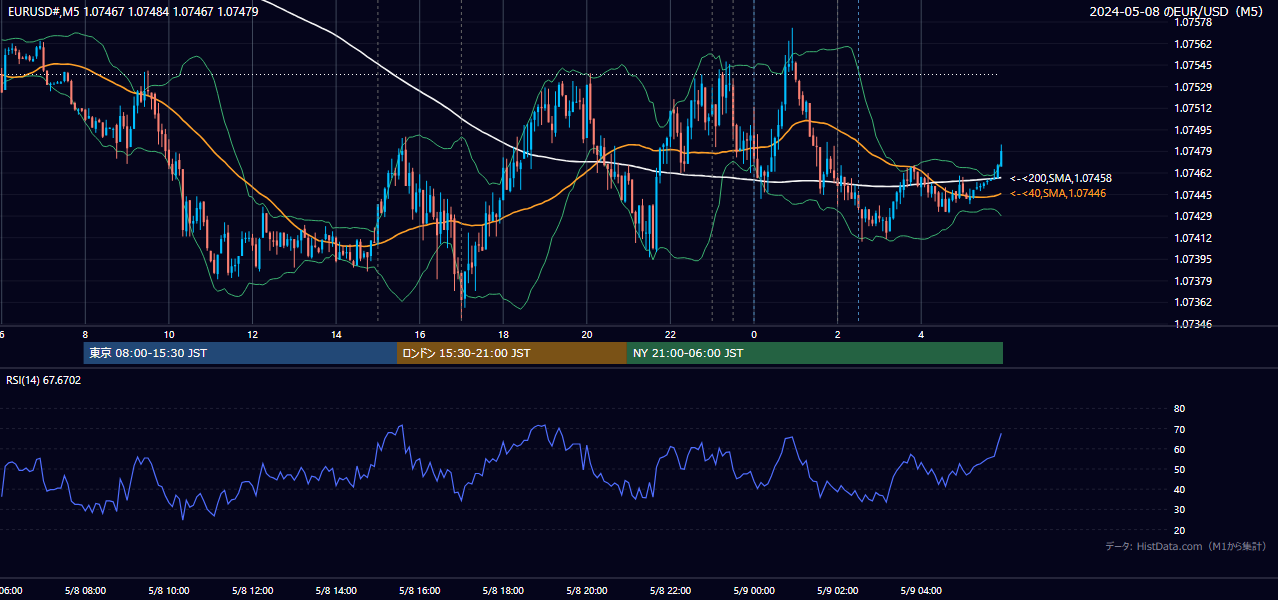The height and width of the screenshot is (600, 1278).
Task: Click the RSI 30 level label
Action: [1179, 510]
